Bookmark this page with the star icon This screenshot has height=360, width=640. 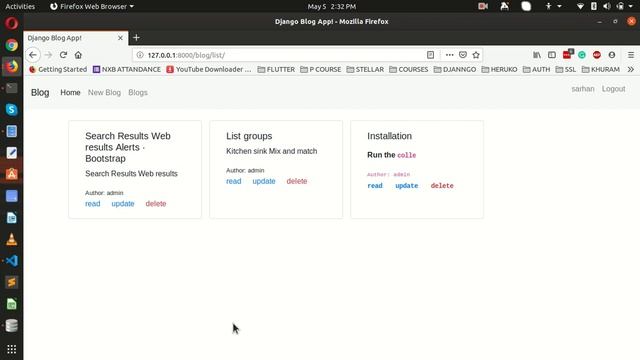[476, 55]
